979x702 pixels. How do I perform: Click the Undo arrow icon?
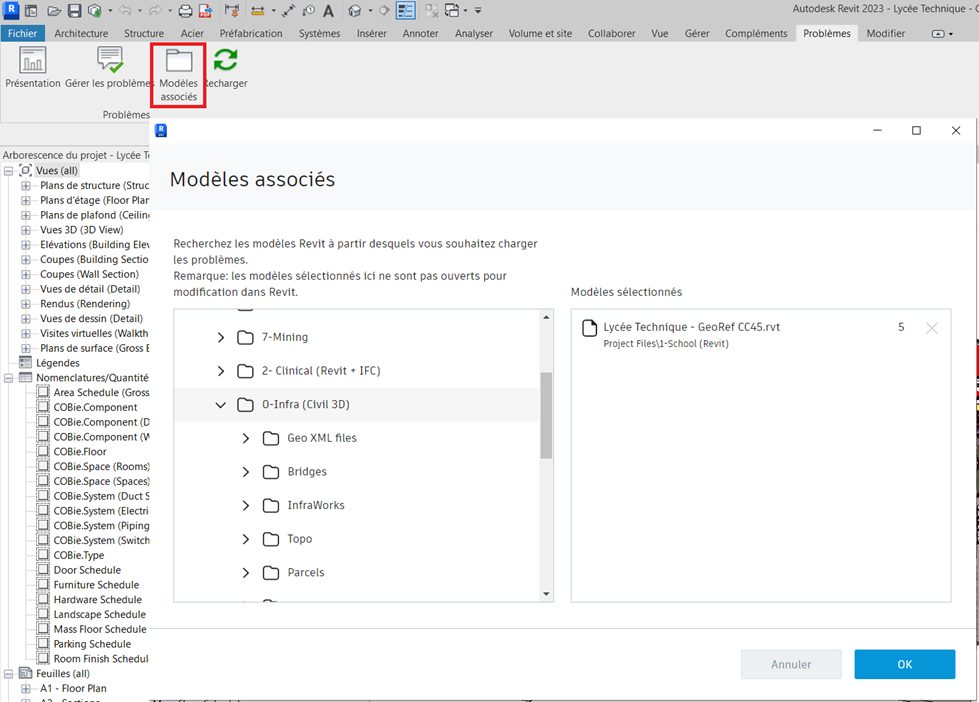125,11
